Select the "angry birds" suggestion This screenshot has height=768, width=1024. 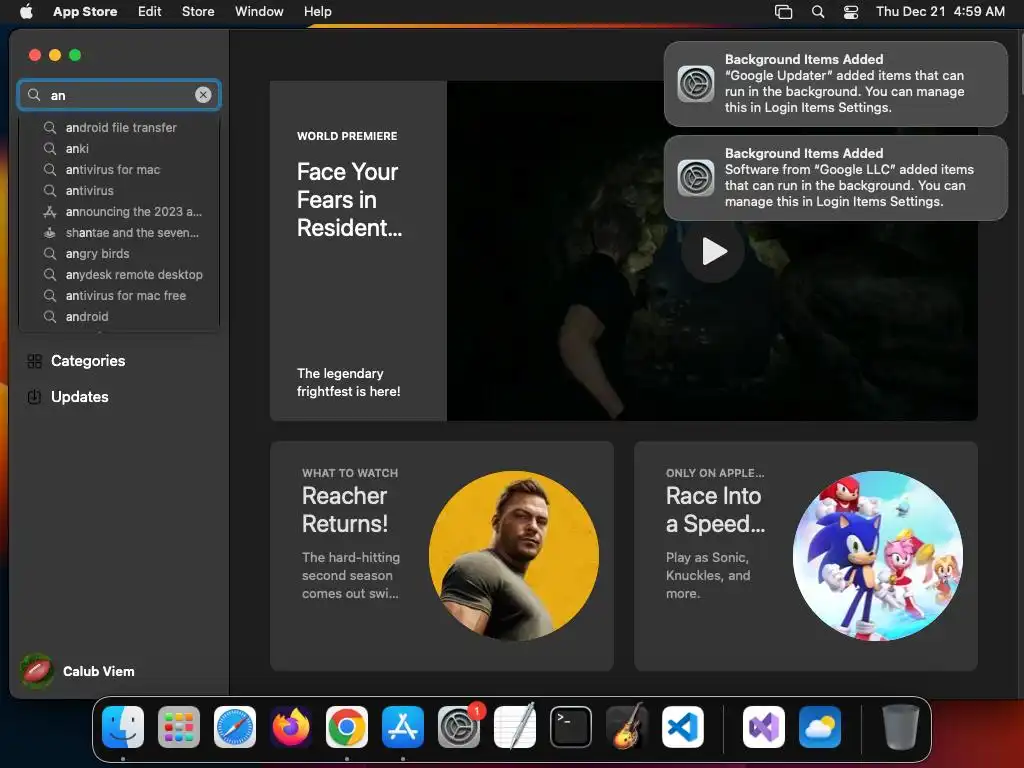click(119, 253)
